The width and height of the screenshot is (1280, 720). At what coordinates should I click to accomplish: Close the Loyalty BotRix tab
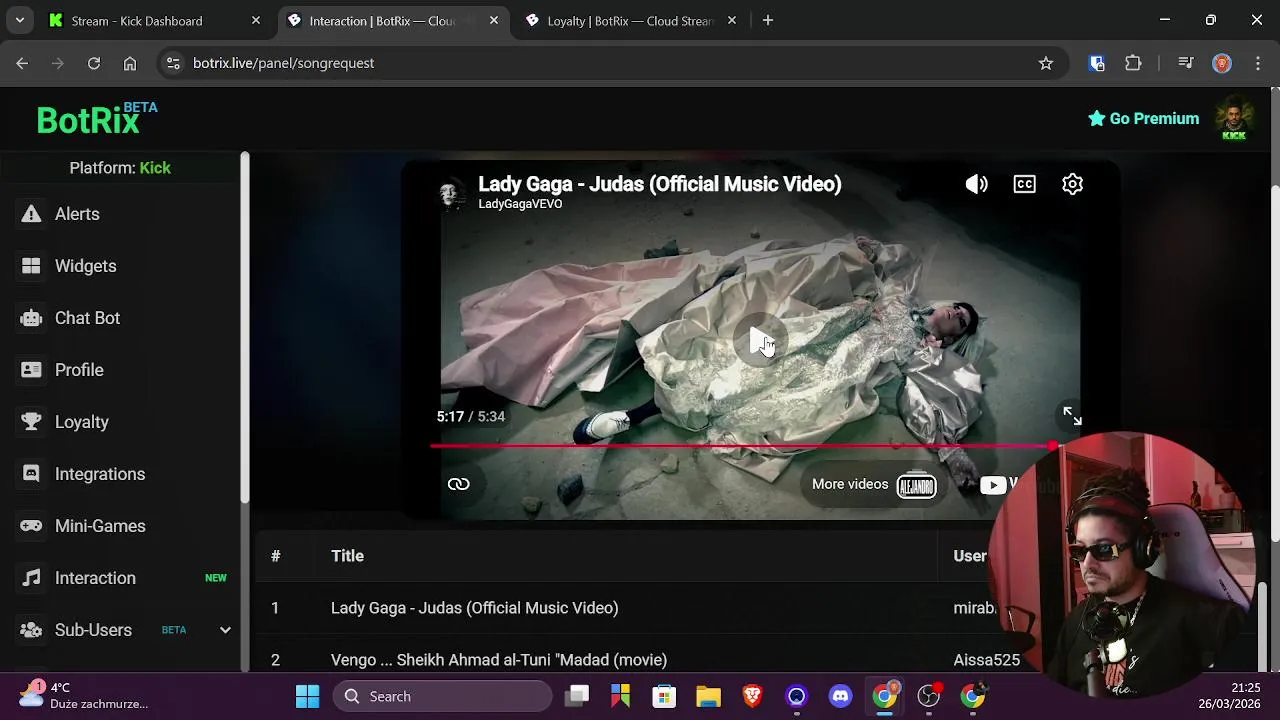732,20
